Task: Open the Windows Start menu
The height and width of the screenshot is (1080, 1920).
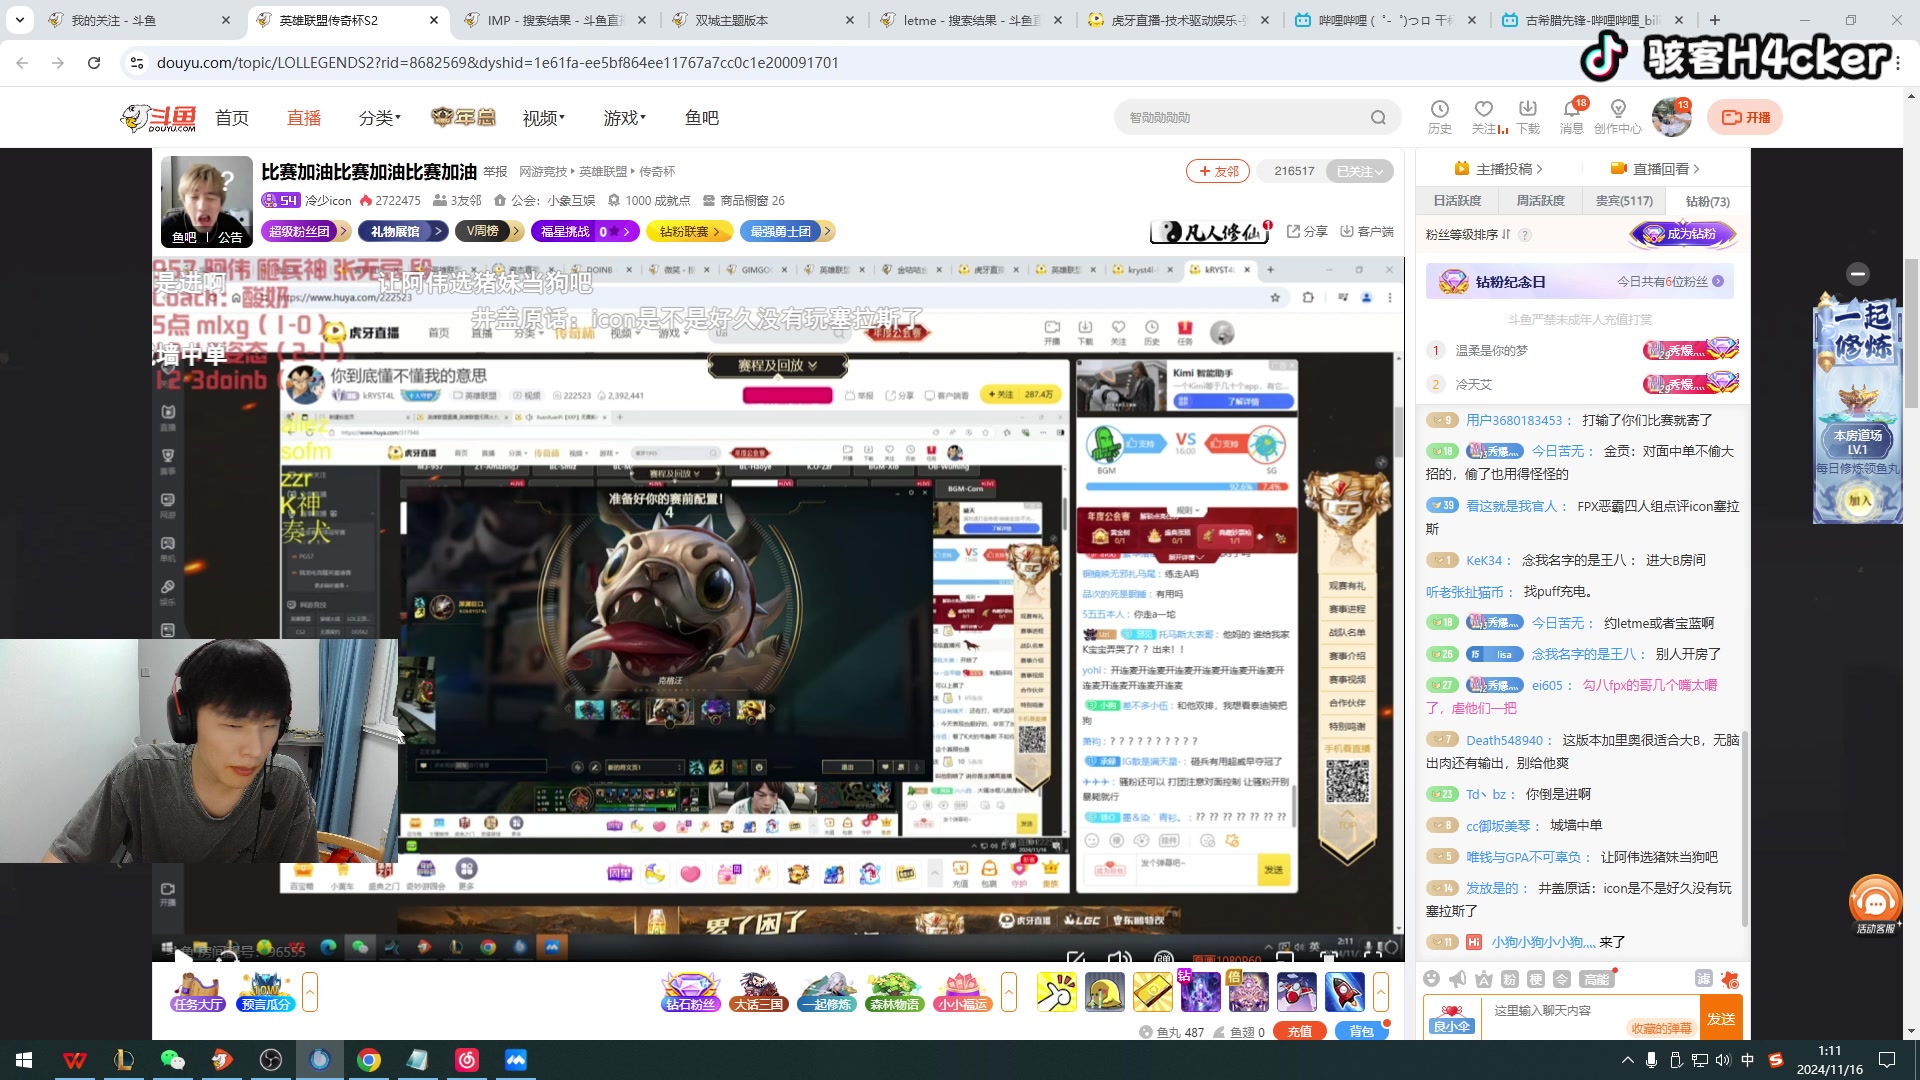Action: pyautogui.click(x=24, y=1060)
